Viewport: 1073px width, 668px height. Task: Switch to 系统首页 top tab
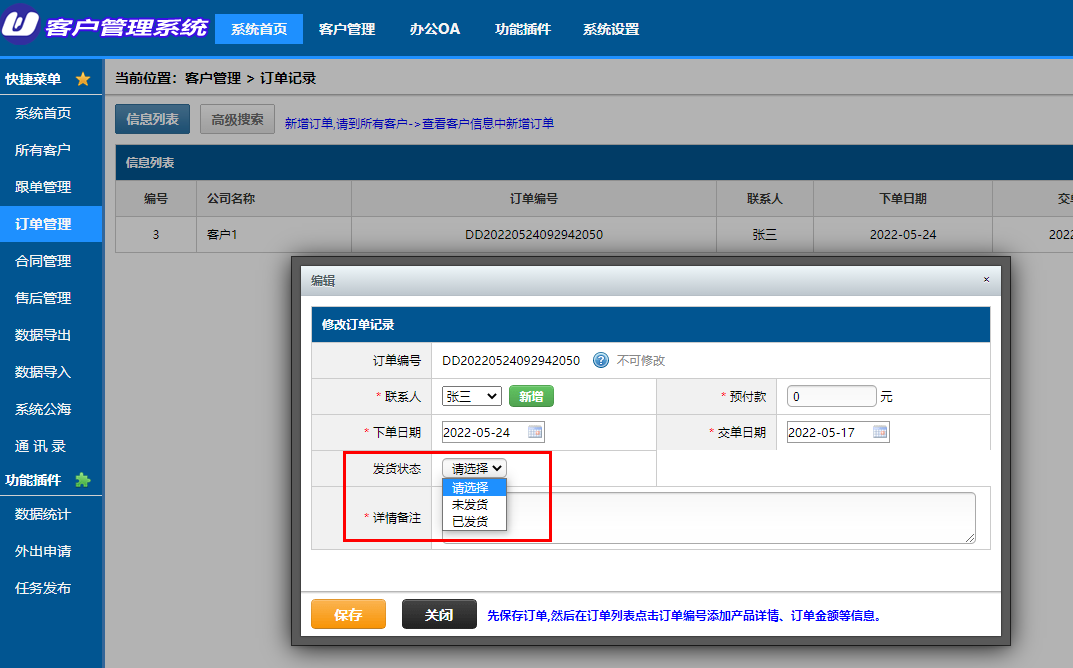259,29
